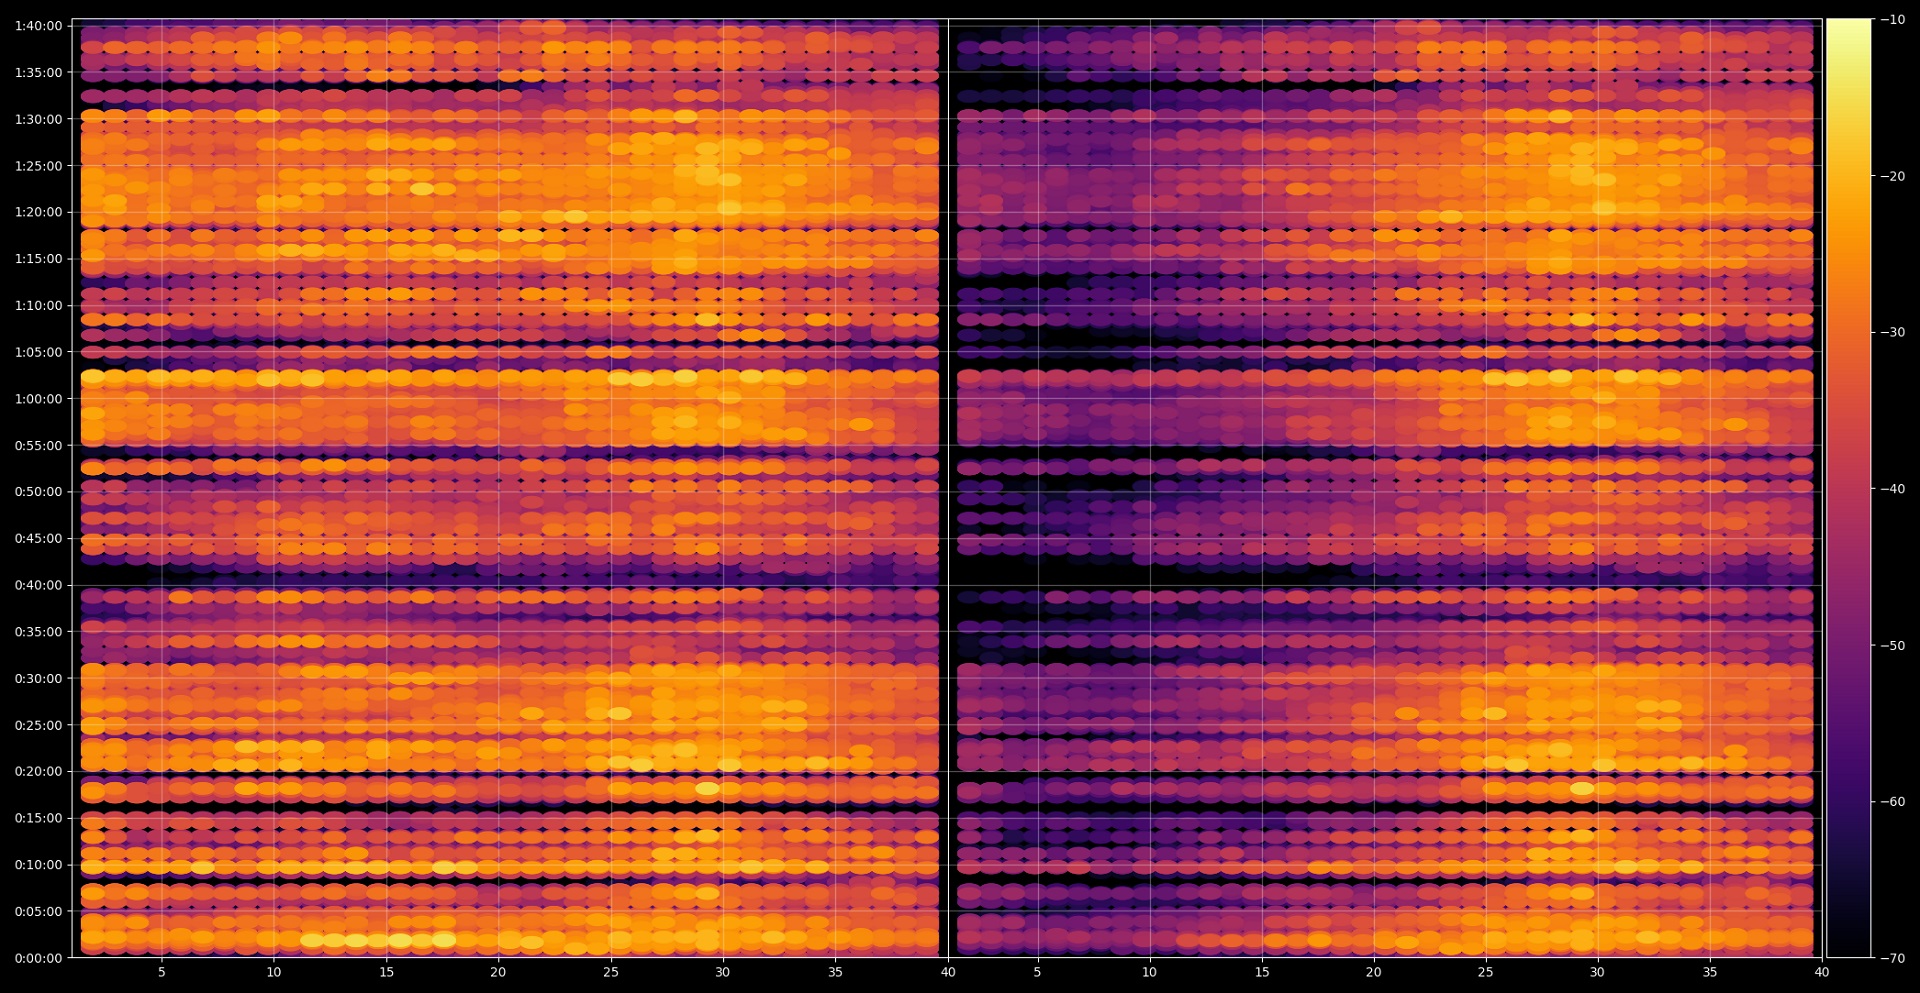Screen dimensions: 1920x993
Task: Select x-axis tick 10 under the left heatmap
Action: [274, 972]
